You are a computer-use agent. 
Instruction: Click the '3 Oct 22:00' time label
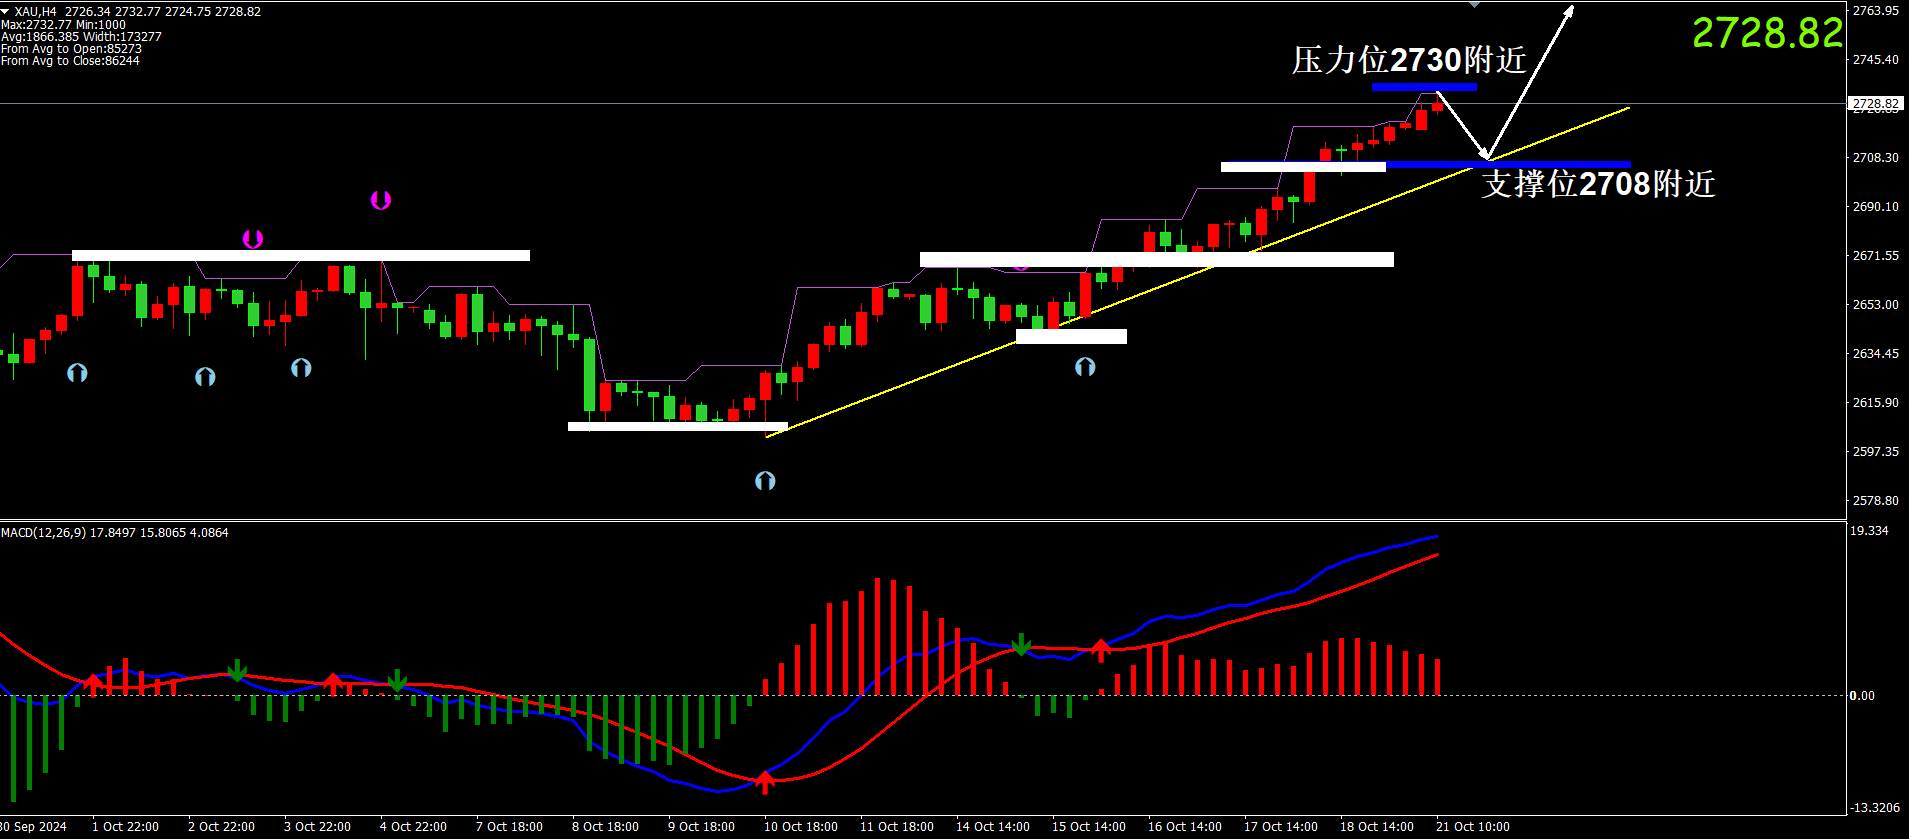coord(317,827)
